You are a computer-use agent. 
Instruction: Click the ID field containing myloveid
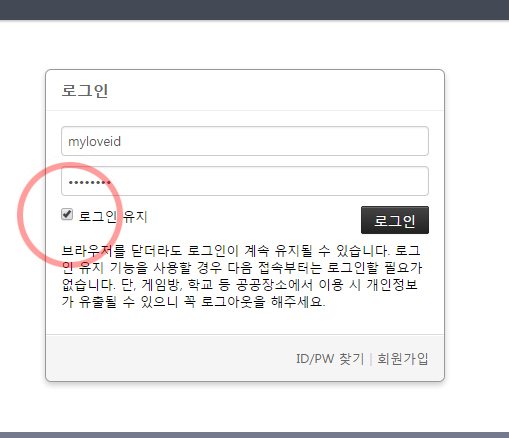pyautogui.click(x=245, y=141)
